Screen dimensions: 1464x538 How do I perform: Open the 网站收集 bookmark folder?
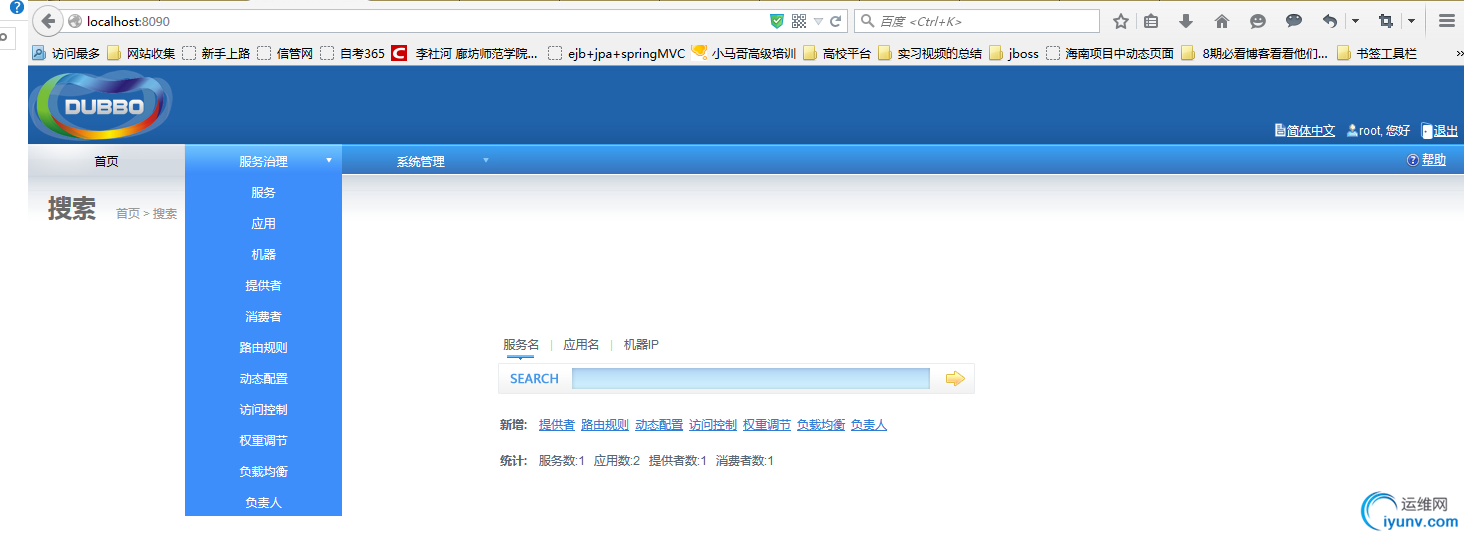click(141, 53)
